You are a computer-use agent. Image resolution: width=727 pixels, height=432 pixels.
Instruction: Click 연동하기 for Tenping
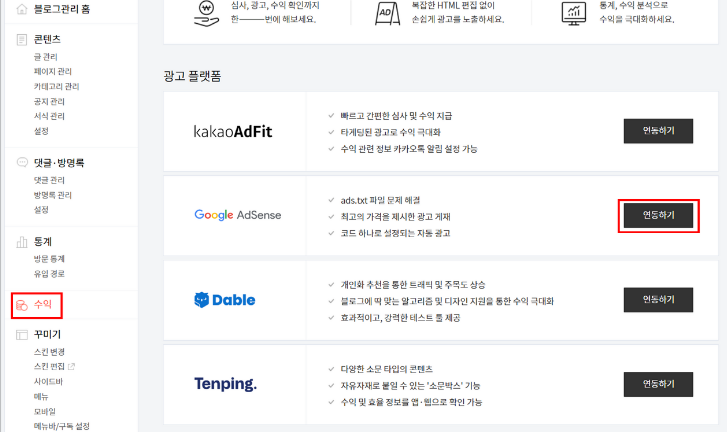click(658, 384)
